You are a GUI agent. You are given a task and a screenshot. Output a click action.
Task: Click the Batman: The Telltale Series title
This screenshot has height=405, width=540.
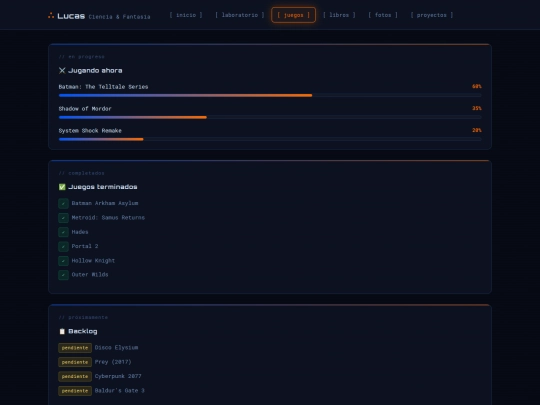pyautogui.click(x=103, y=87)
